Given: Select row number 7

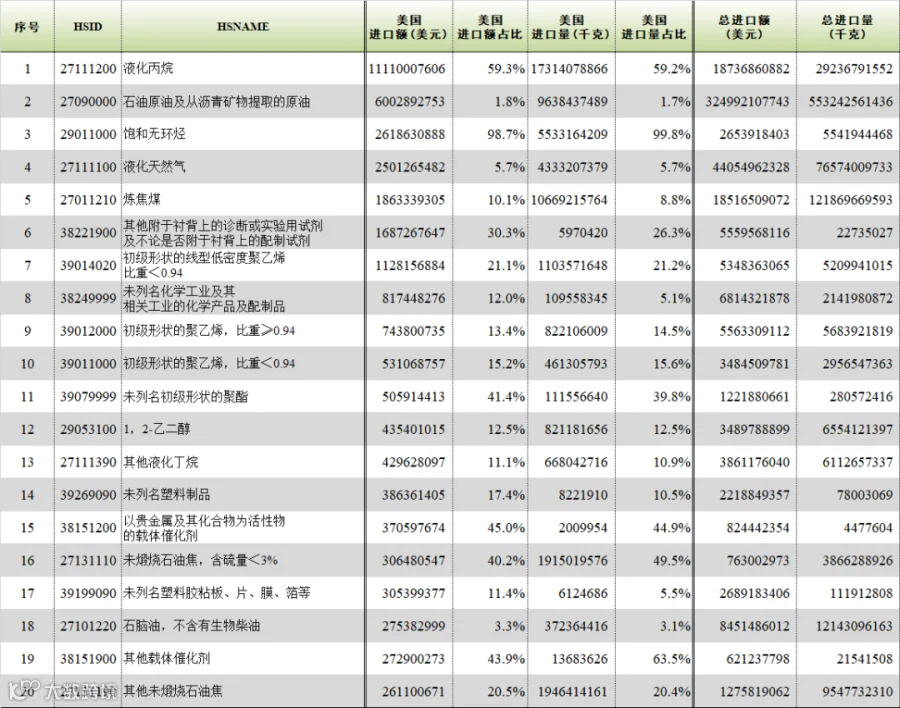Looking at the screenshot, I should [x=27, y=265].
